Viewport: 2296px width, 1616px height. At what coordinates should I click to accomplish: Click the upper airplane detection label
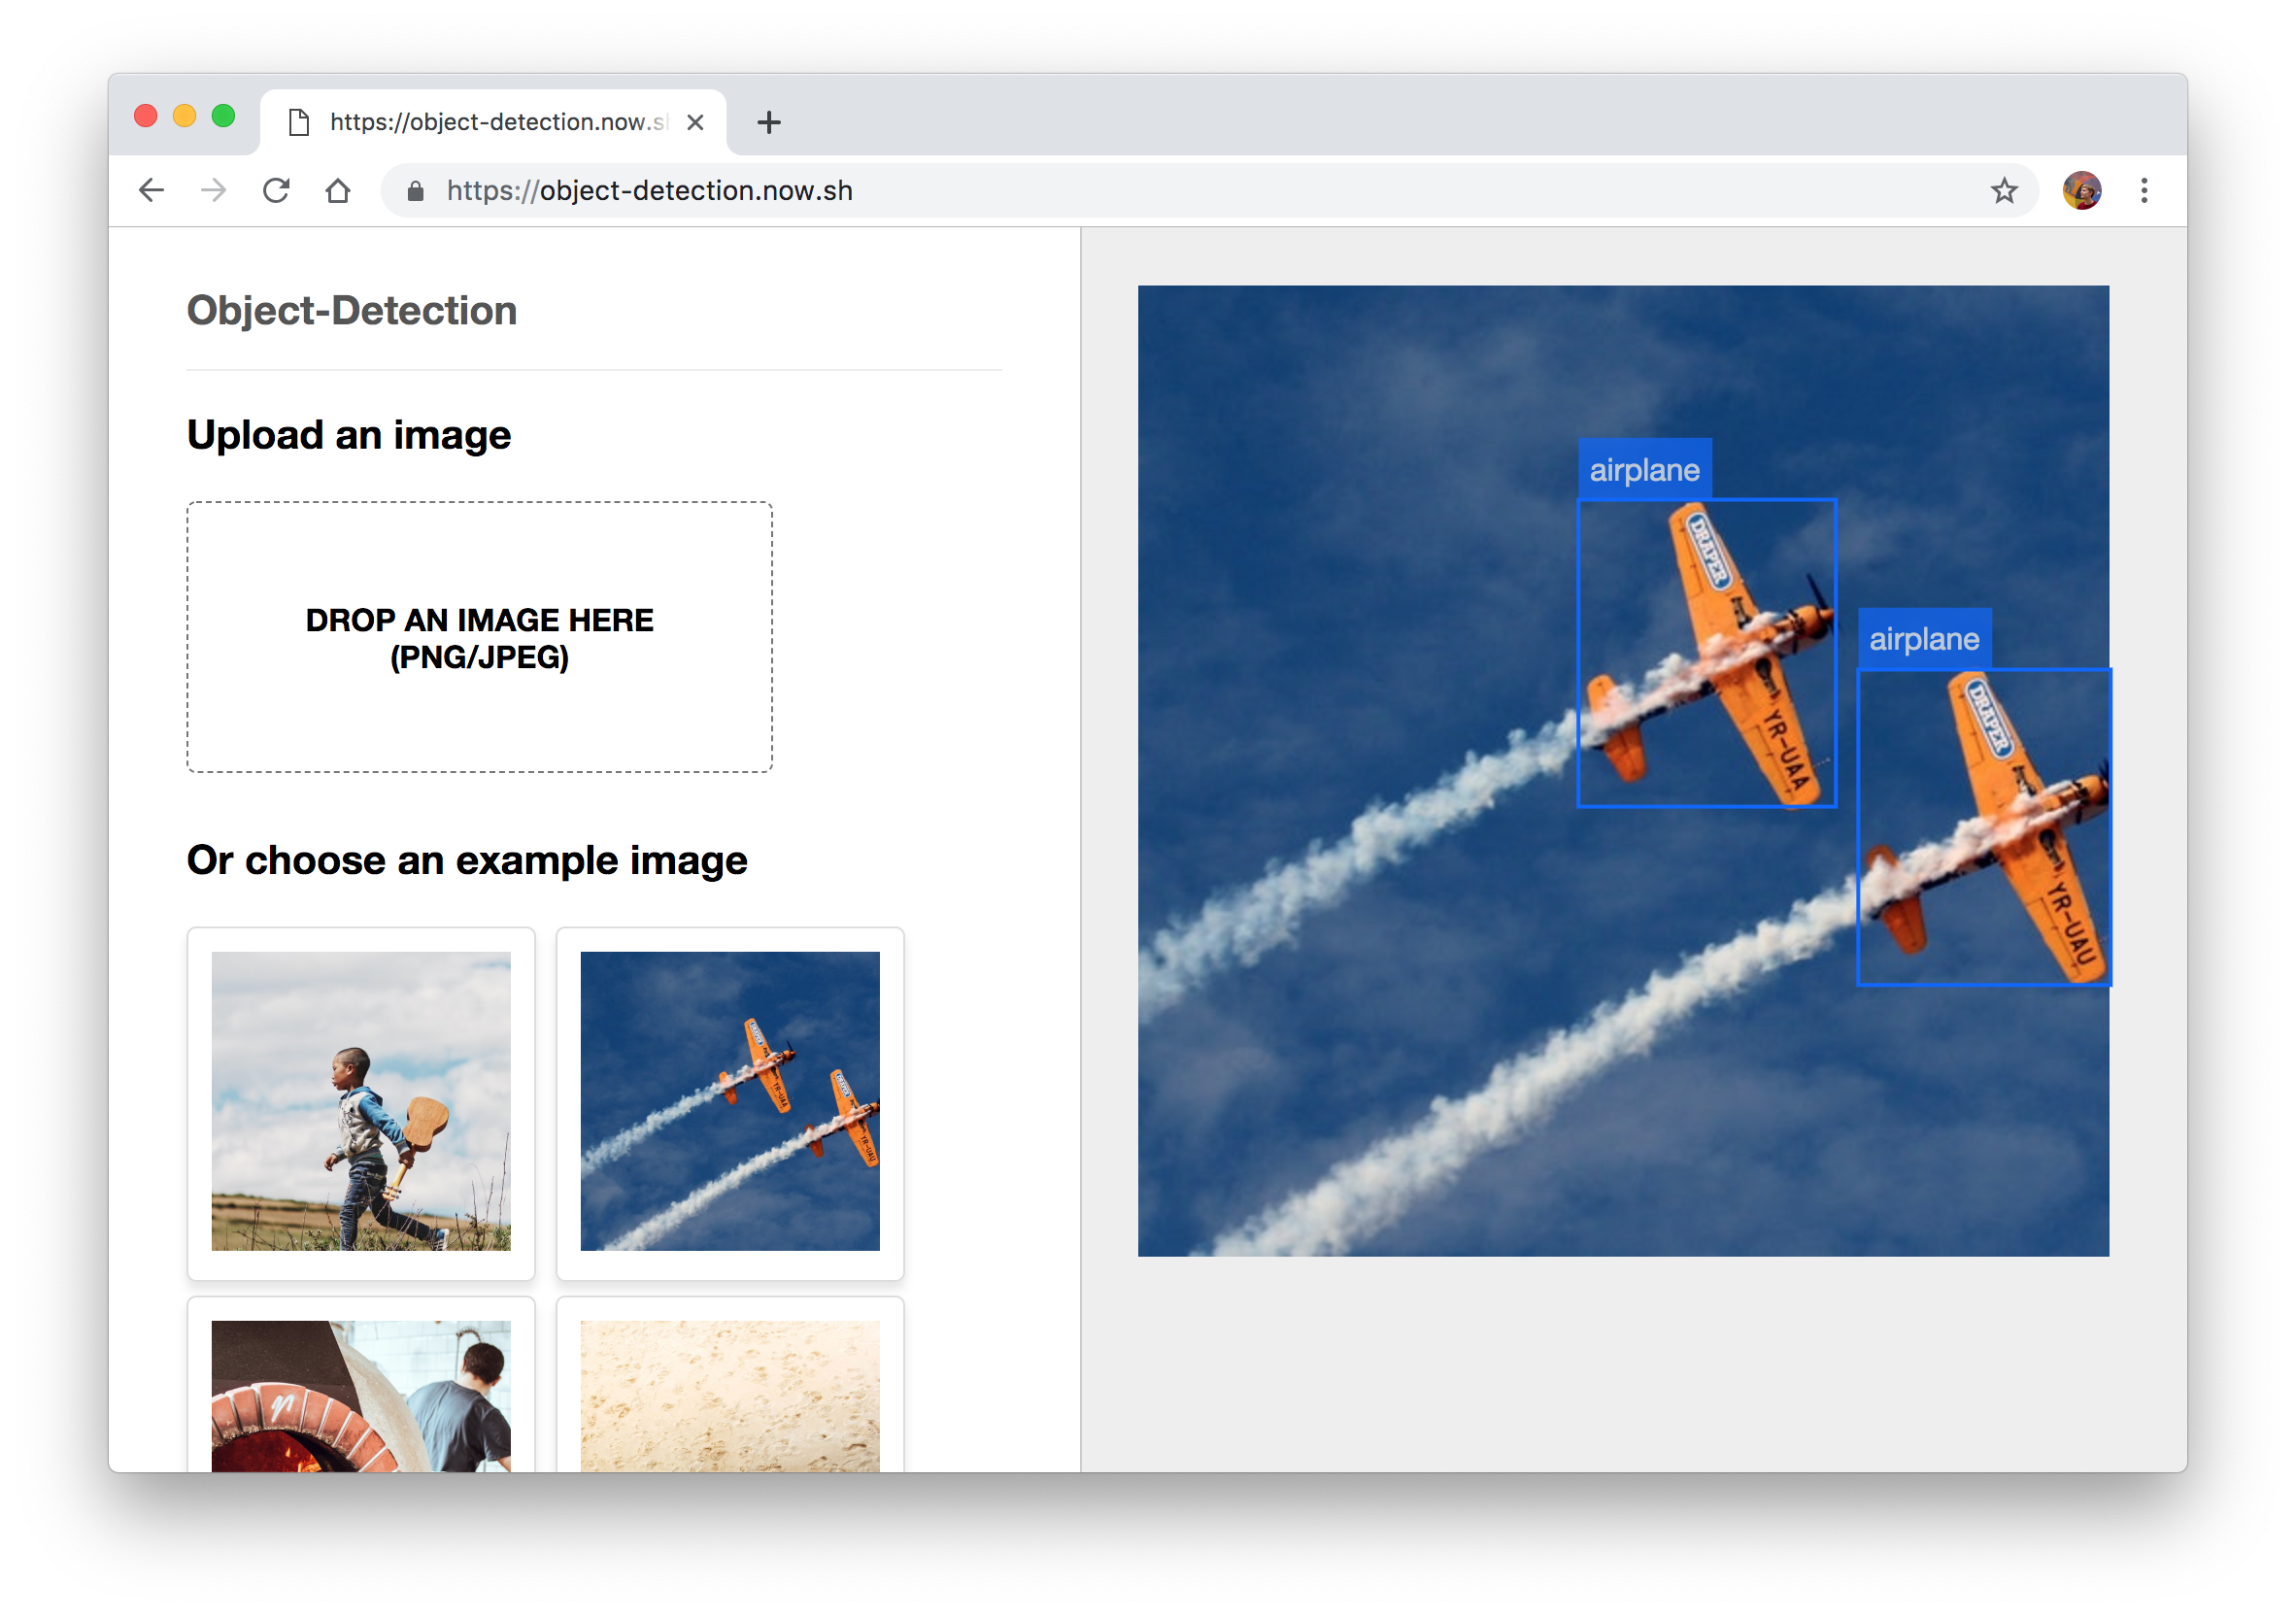pyautogui.click(x=1644, y=469)
